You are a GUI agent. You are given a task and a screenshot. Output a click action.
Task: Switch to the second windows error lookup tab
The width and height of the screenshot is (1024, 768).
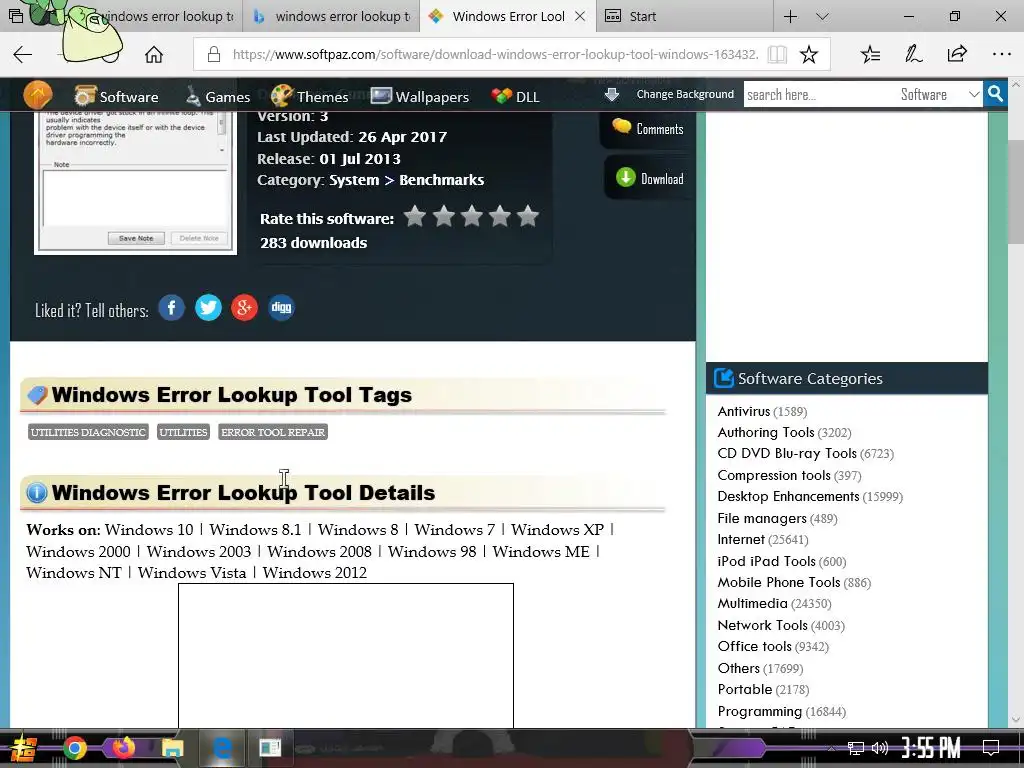333,16
